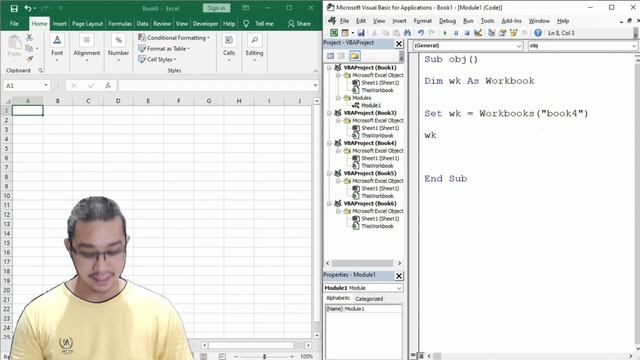The image size is (640, 360).
Task: Open the Name Box dropdown arrow
Action: (x=46, y=85)
